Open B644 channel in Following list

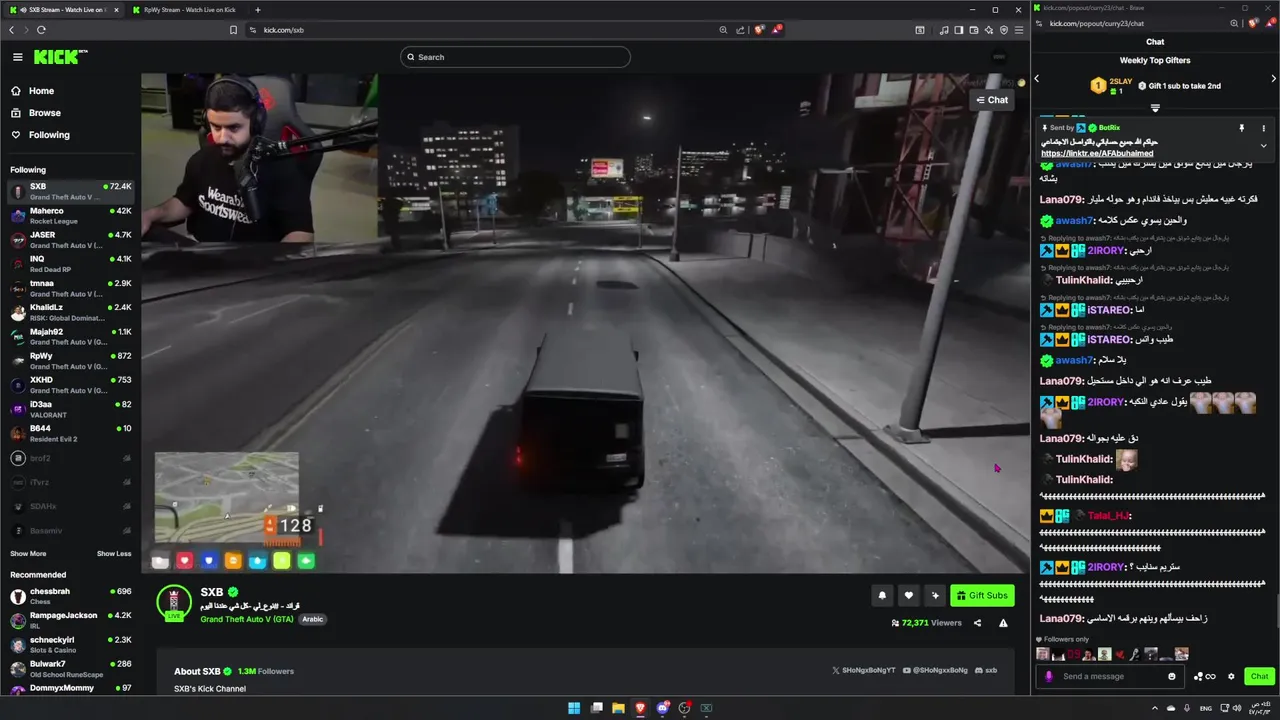[x=70, y=433]
